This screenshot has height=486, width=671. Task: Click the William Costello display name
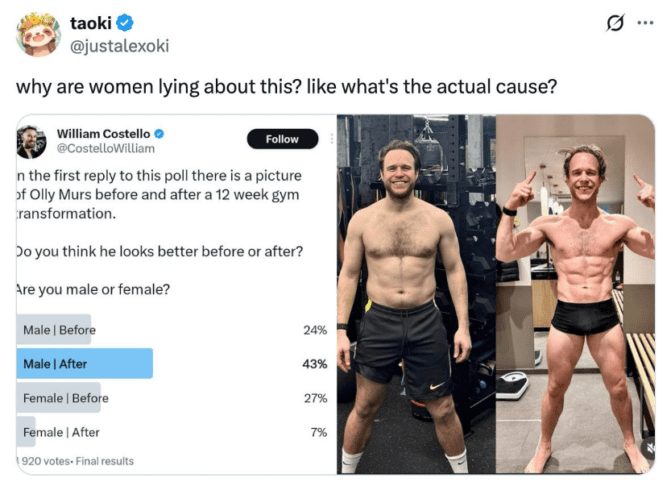[103, 133]
